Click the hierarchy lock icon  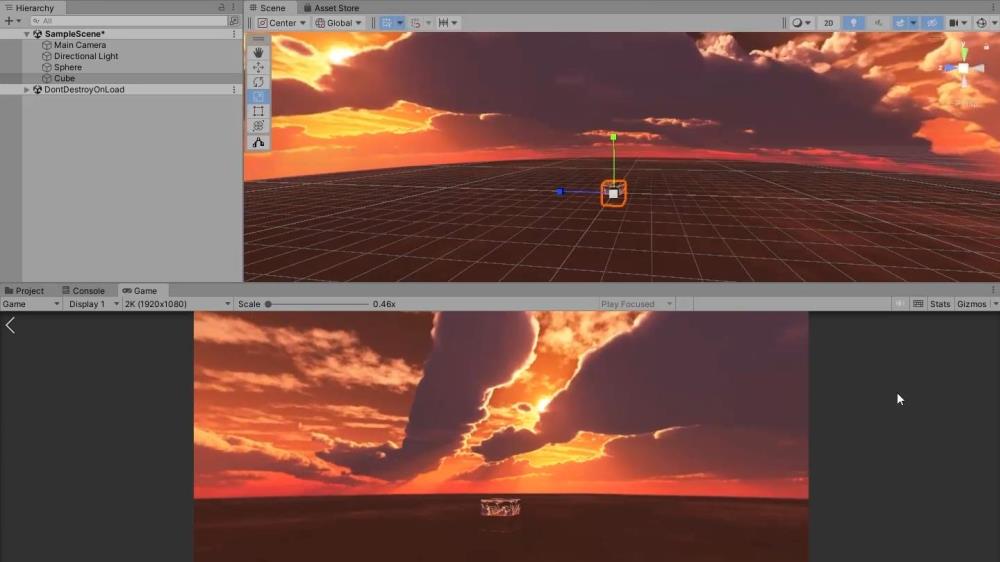pos(222,8)
